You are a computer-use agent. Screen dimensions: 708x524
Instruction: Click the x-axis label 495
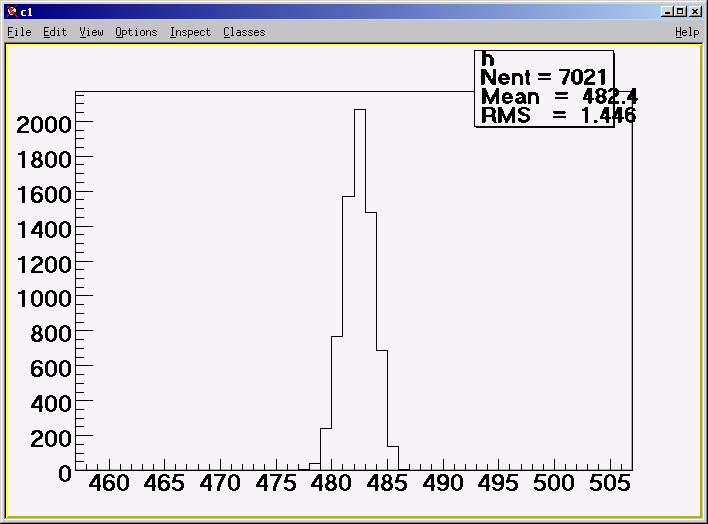coord(498,483)
